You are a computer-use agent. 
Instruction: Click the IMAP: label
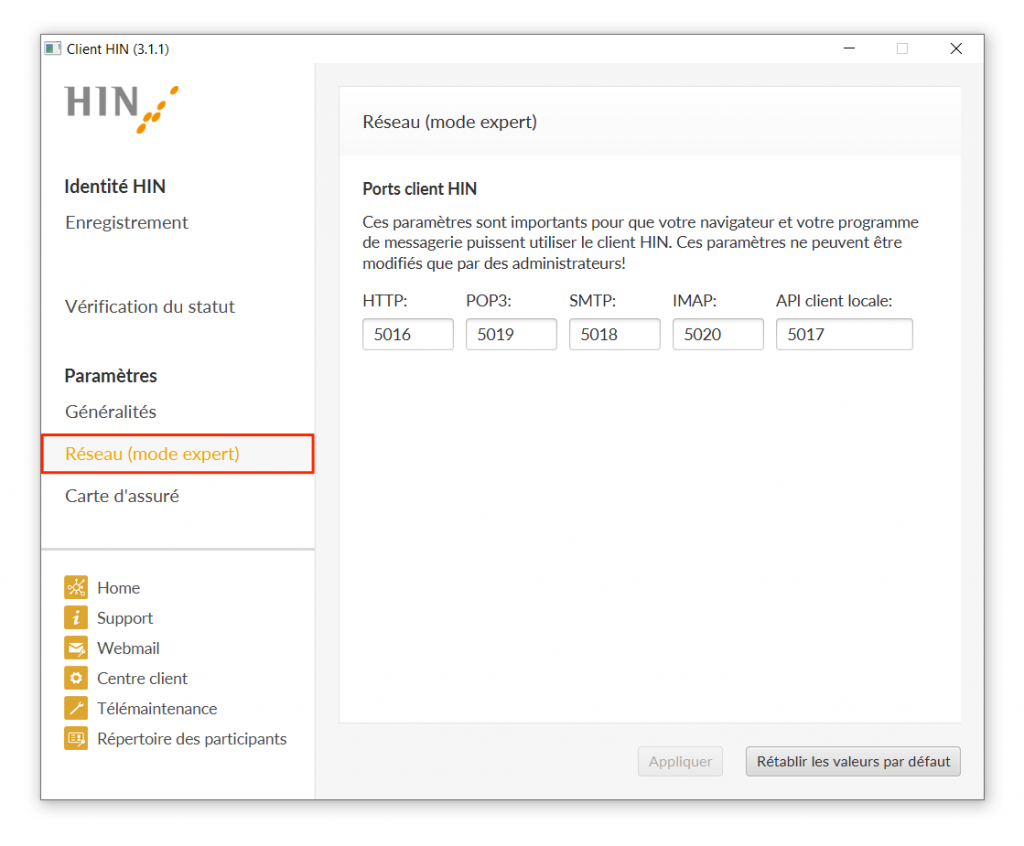pyautogui.click(x=695, y=301)
